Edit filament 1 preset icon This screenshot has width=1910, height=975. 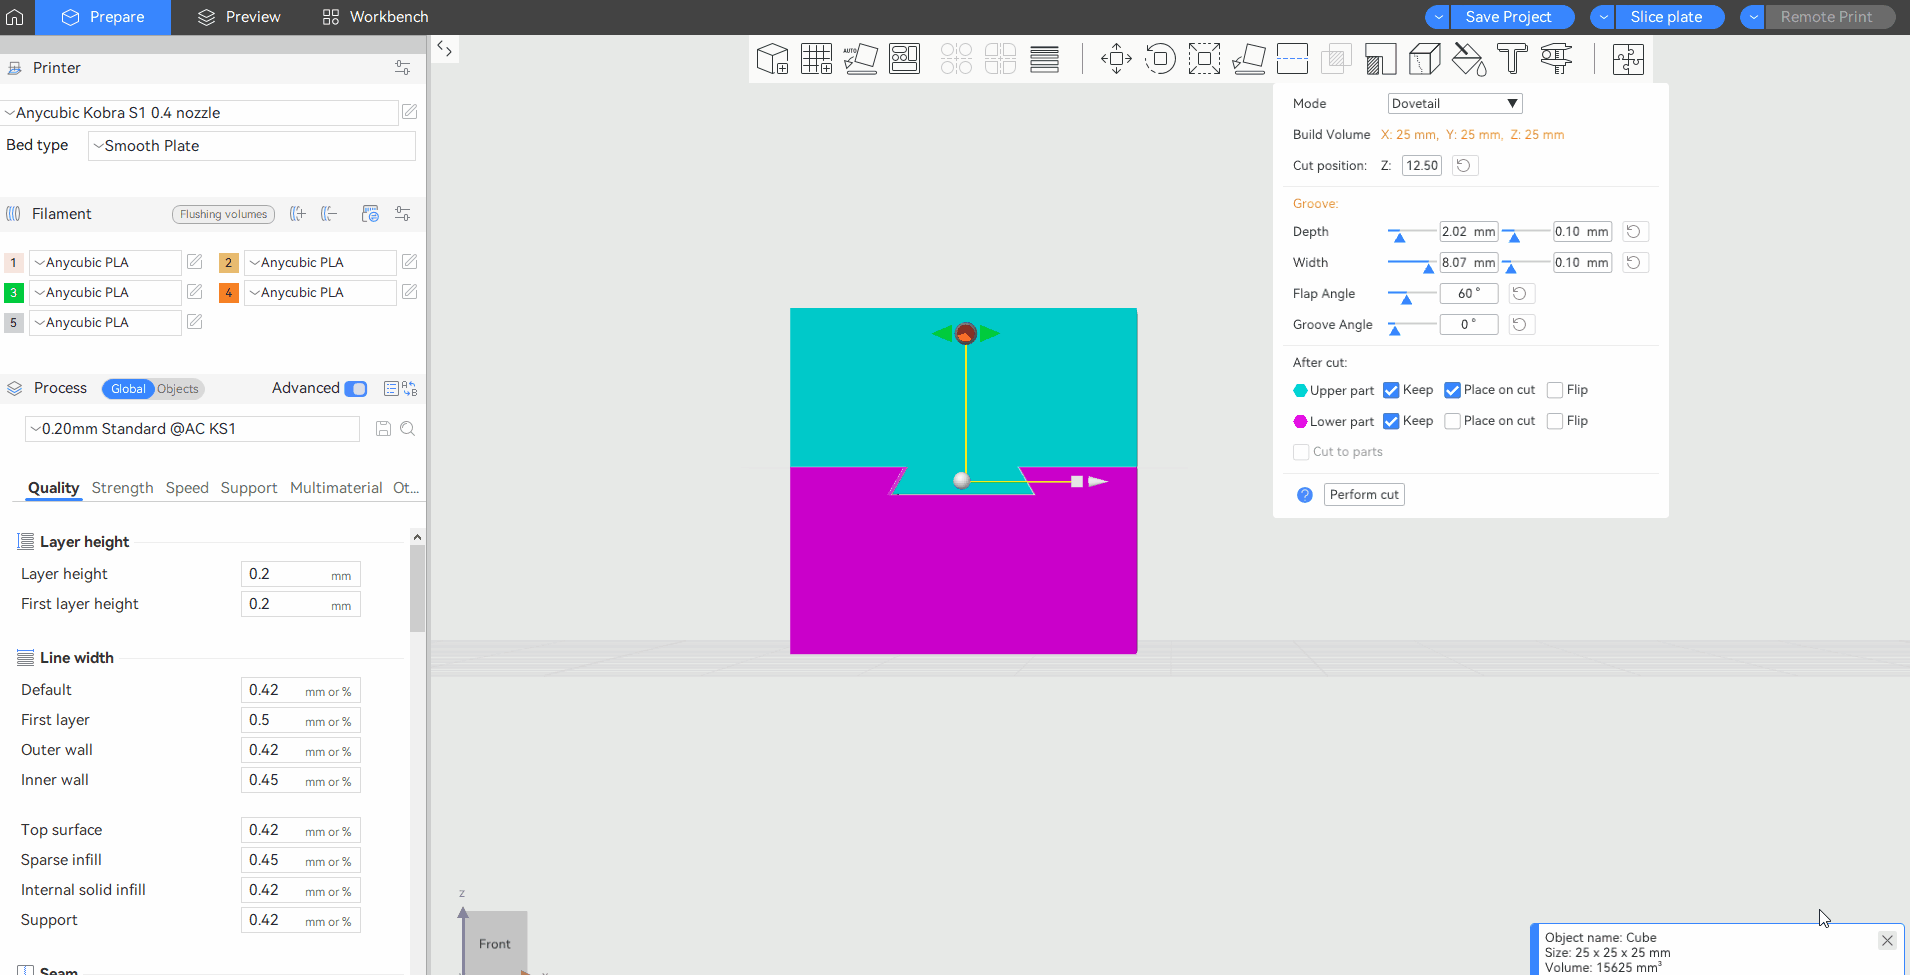coord(195,262)
